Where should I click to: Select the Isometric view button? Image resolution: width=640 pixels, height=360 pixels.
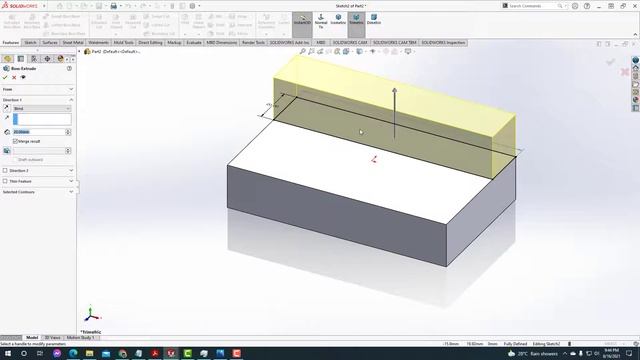(x=338, y=19)
